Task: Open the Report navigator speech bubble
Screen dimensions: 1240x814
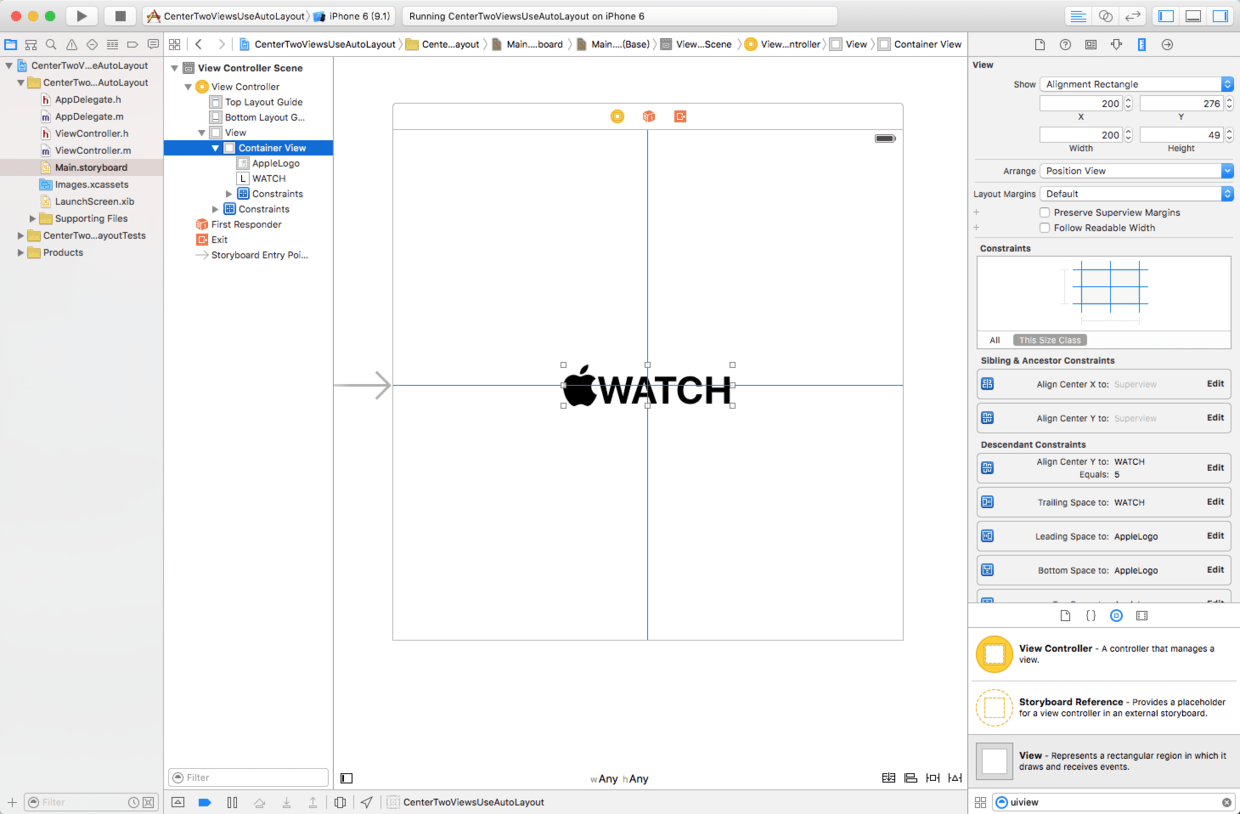Action: (x=153, y=45)
